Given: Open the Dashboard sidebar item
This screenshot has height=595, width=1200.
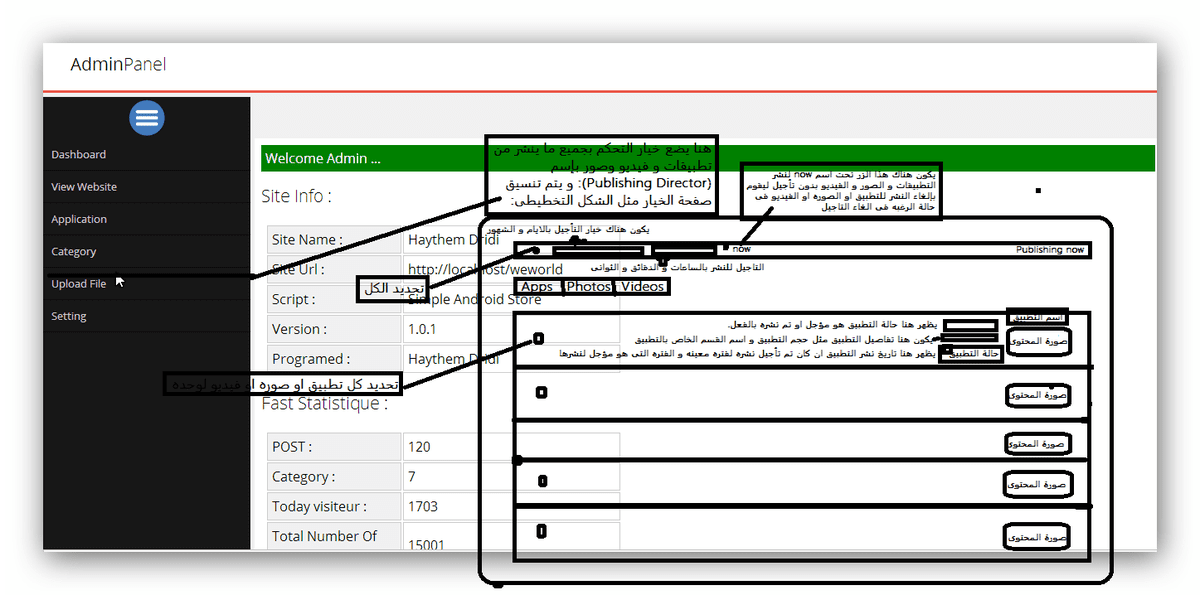Looking at the screenshot, I should [x=79, y=155].
